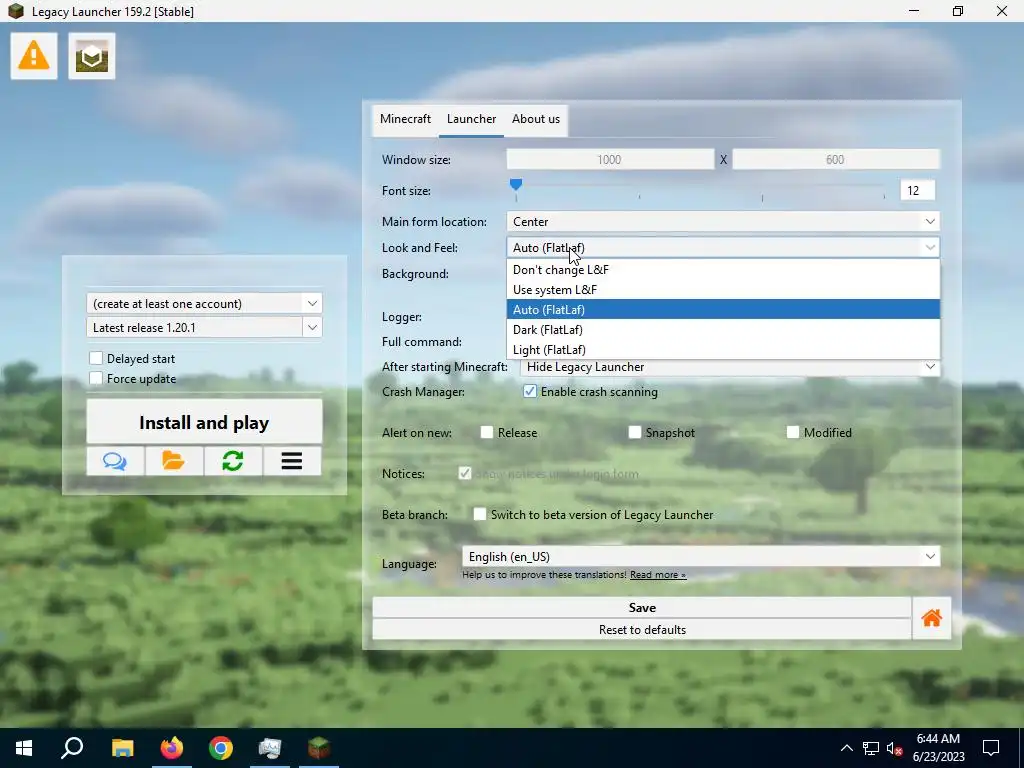This screenshot has width=1024, height=768.
Task: Launch File Explorer from taskbar
Action: (122, 748)
